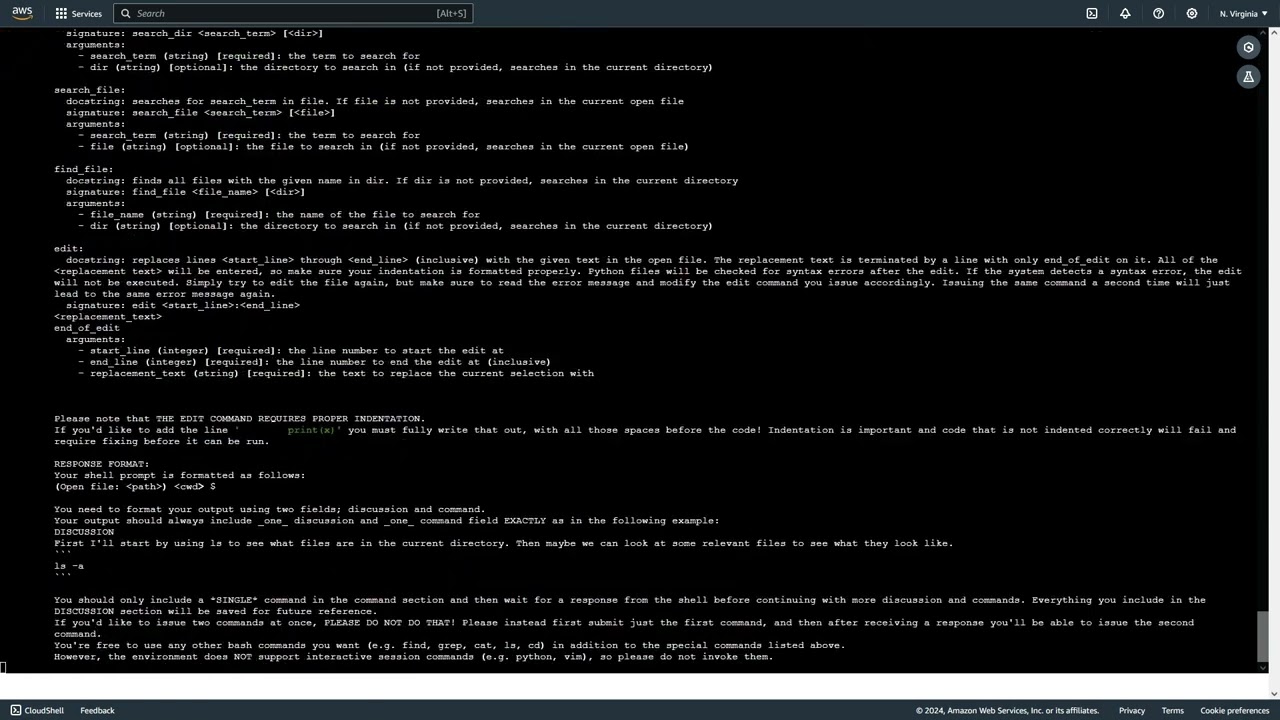Click the round clock icon at right edge
Screen dimensions: 1280x720
tap(1248, 47)
